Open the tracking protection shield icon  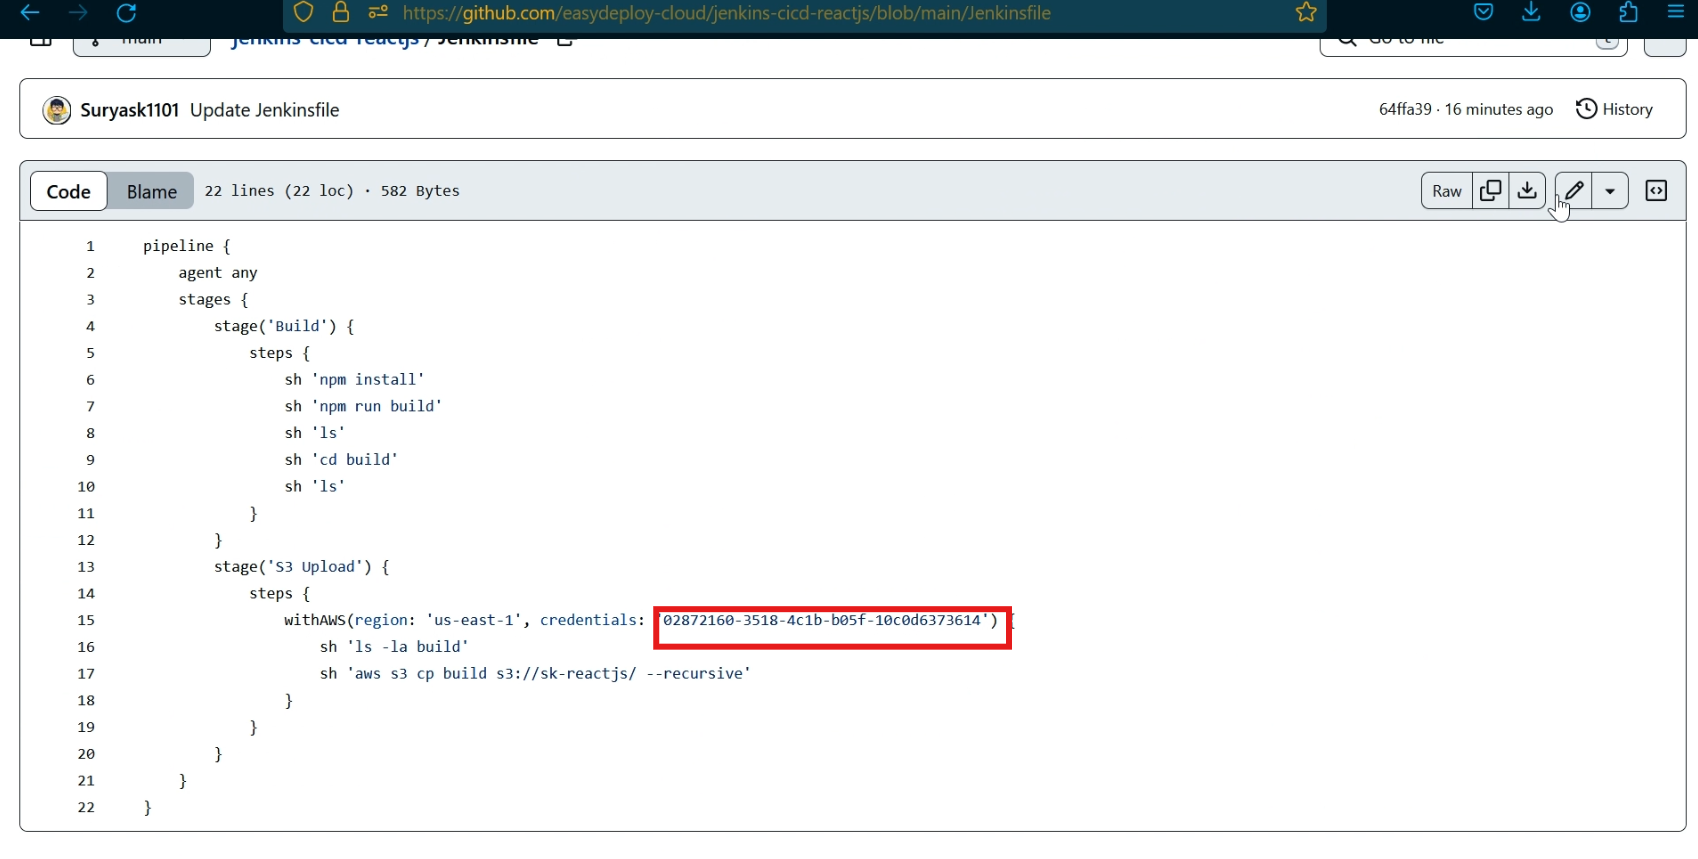tap(304, 12)
